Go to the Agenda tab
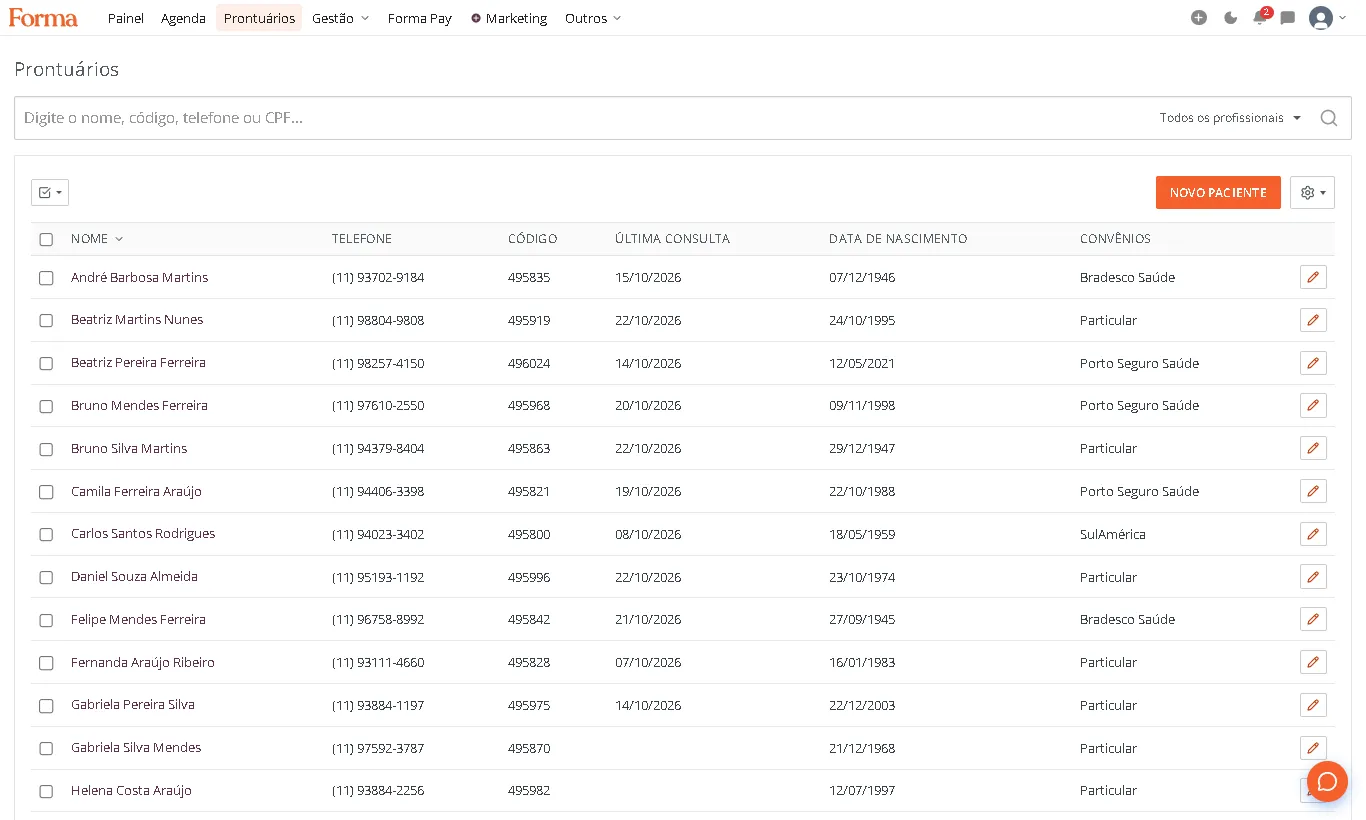The image size is (1366, 820). click(x=183, y=18)
